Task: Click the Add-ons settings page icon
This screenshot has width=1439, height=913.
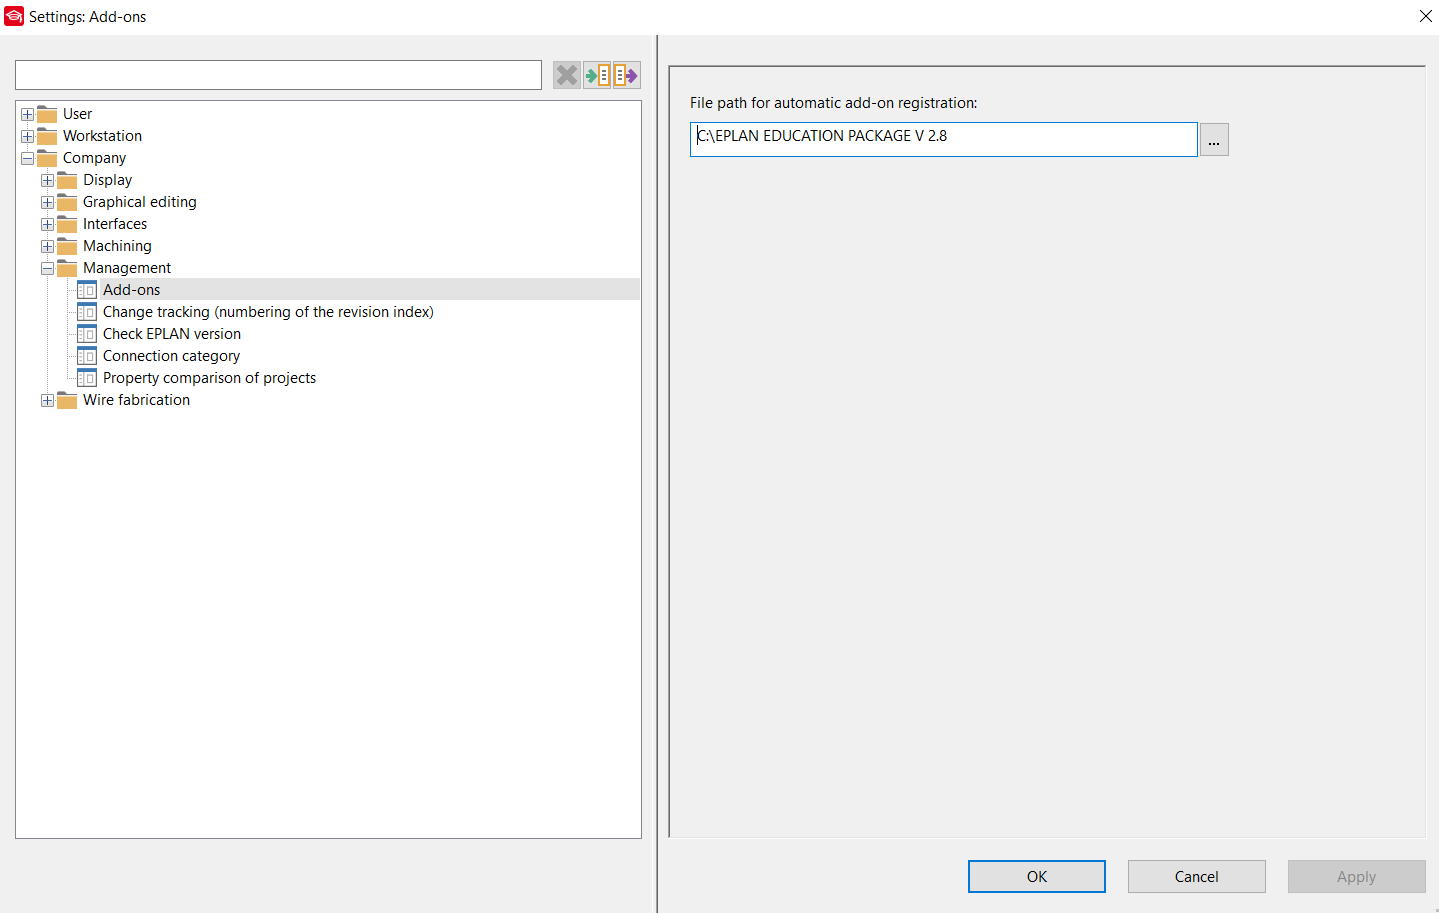Action: [x=87, y=290]
